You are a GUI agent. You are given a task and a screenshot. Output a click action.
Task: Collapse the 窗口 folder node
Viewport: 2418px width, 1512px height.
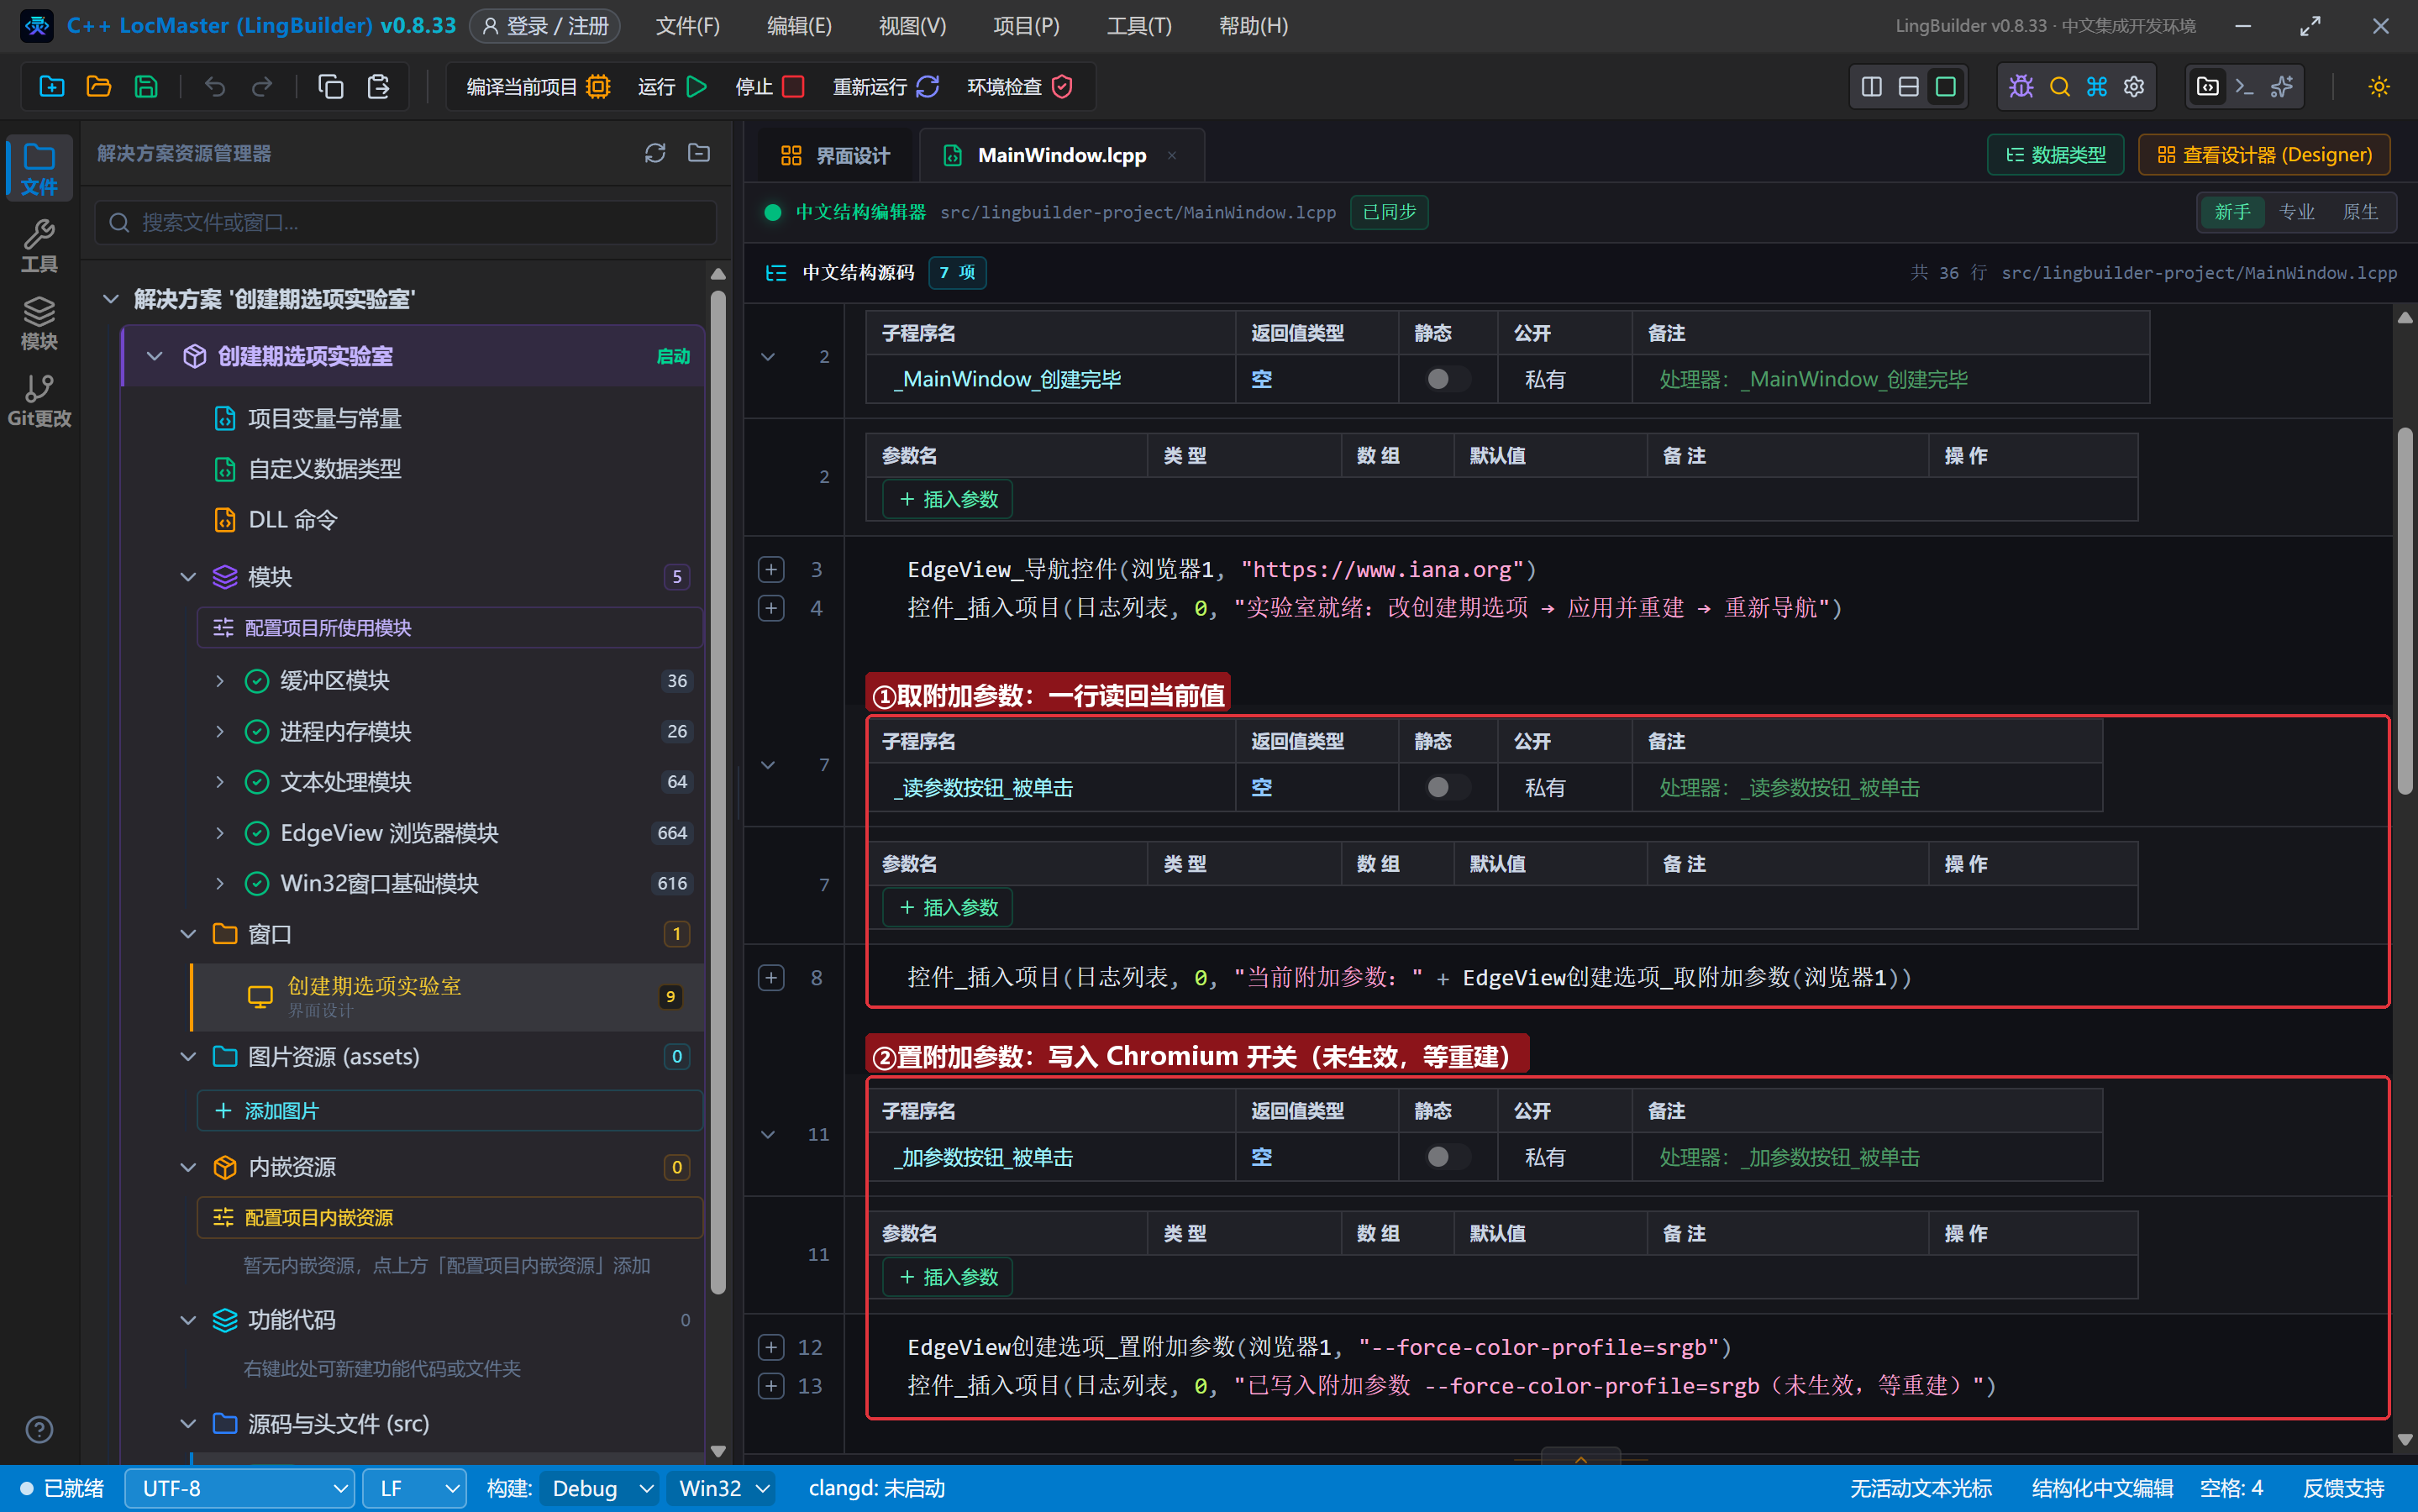[188, 934]
